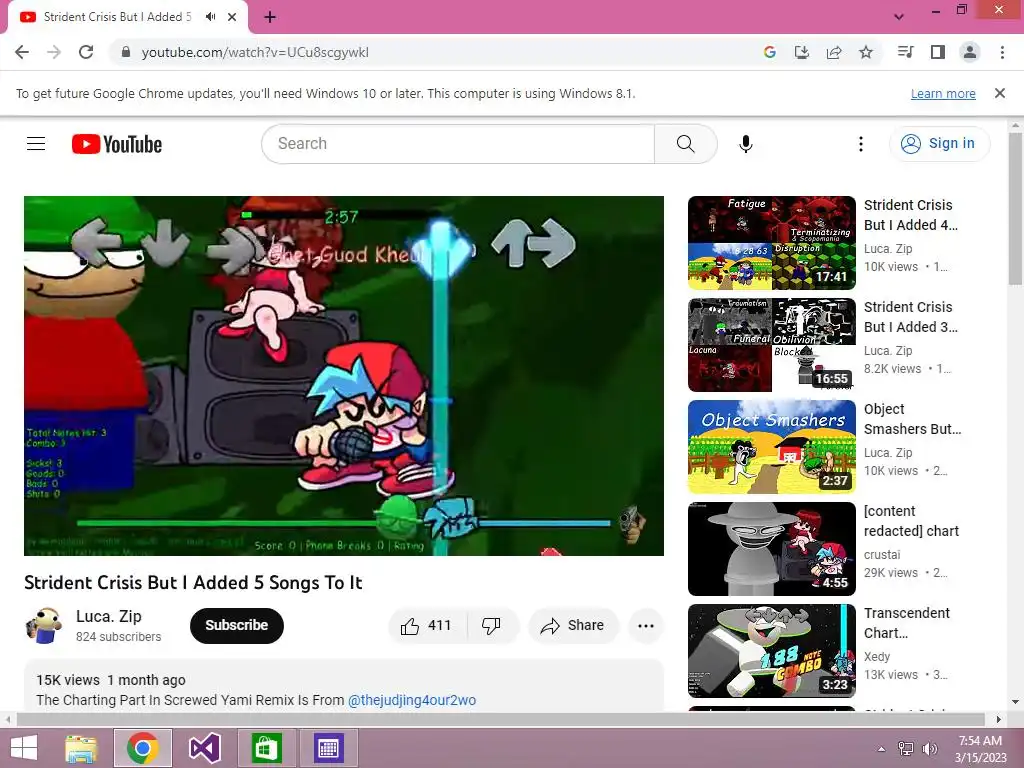Open crustai channel under content redacted chart

[882, 554]
